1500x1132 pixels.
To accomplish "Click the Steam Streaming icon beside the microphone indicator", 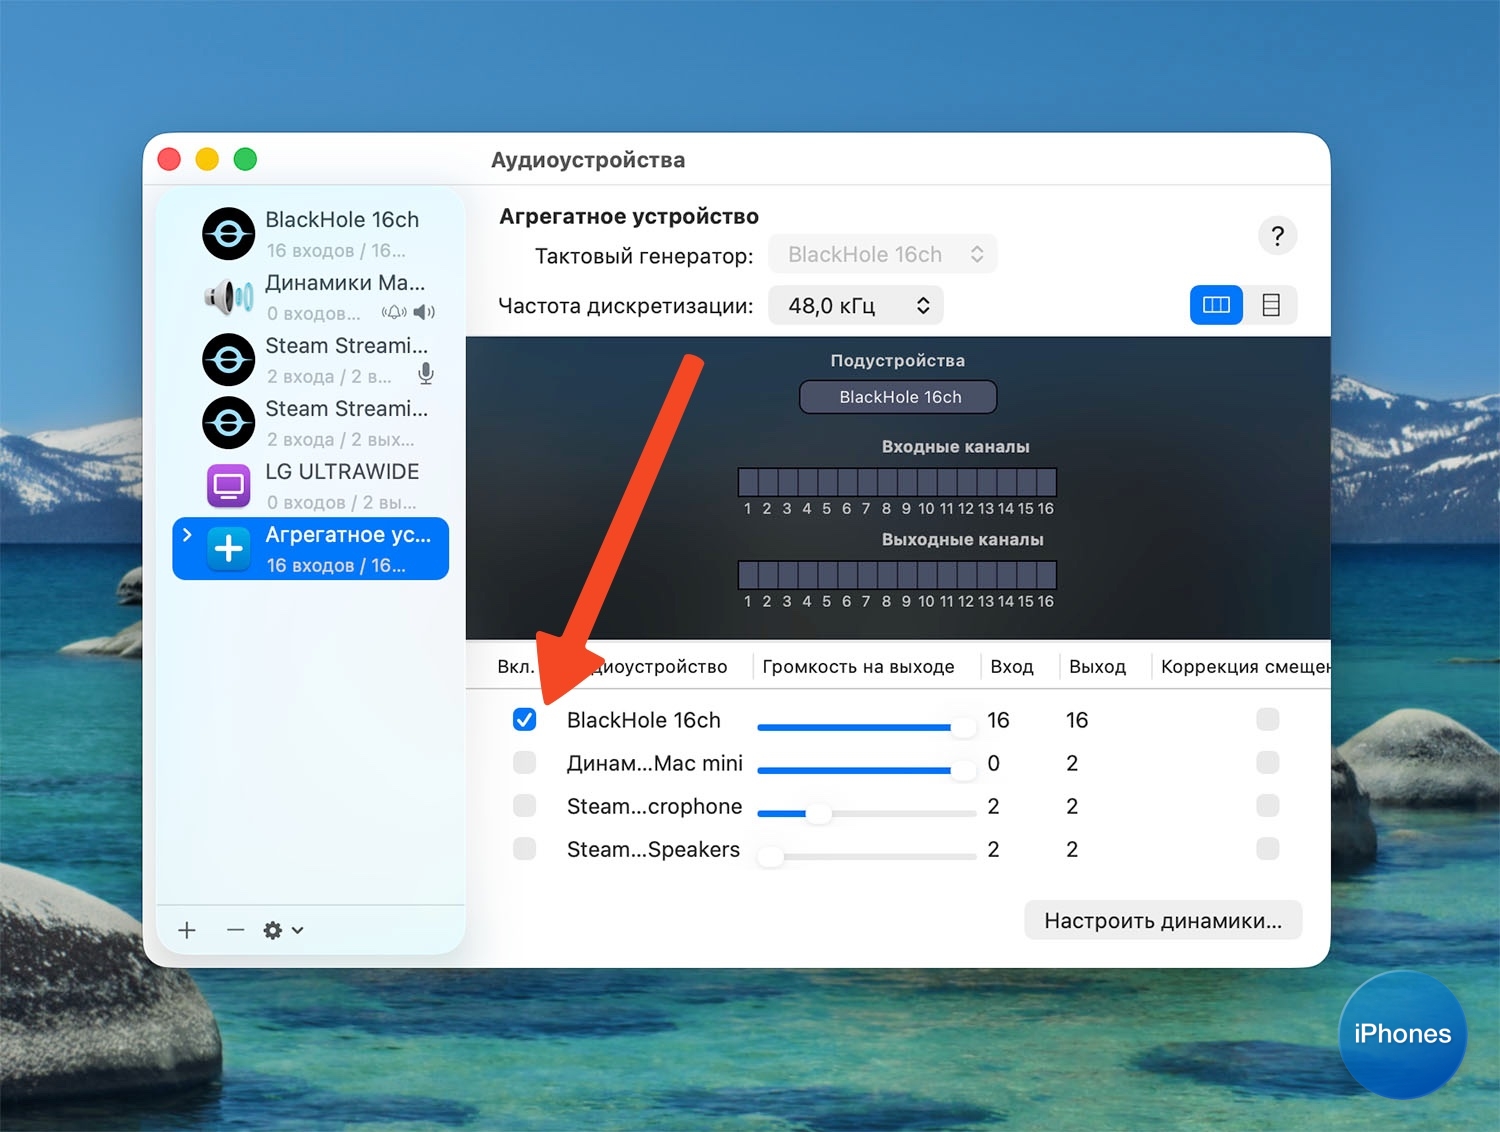I will point(228,360).
